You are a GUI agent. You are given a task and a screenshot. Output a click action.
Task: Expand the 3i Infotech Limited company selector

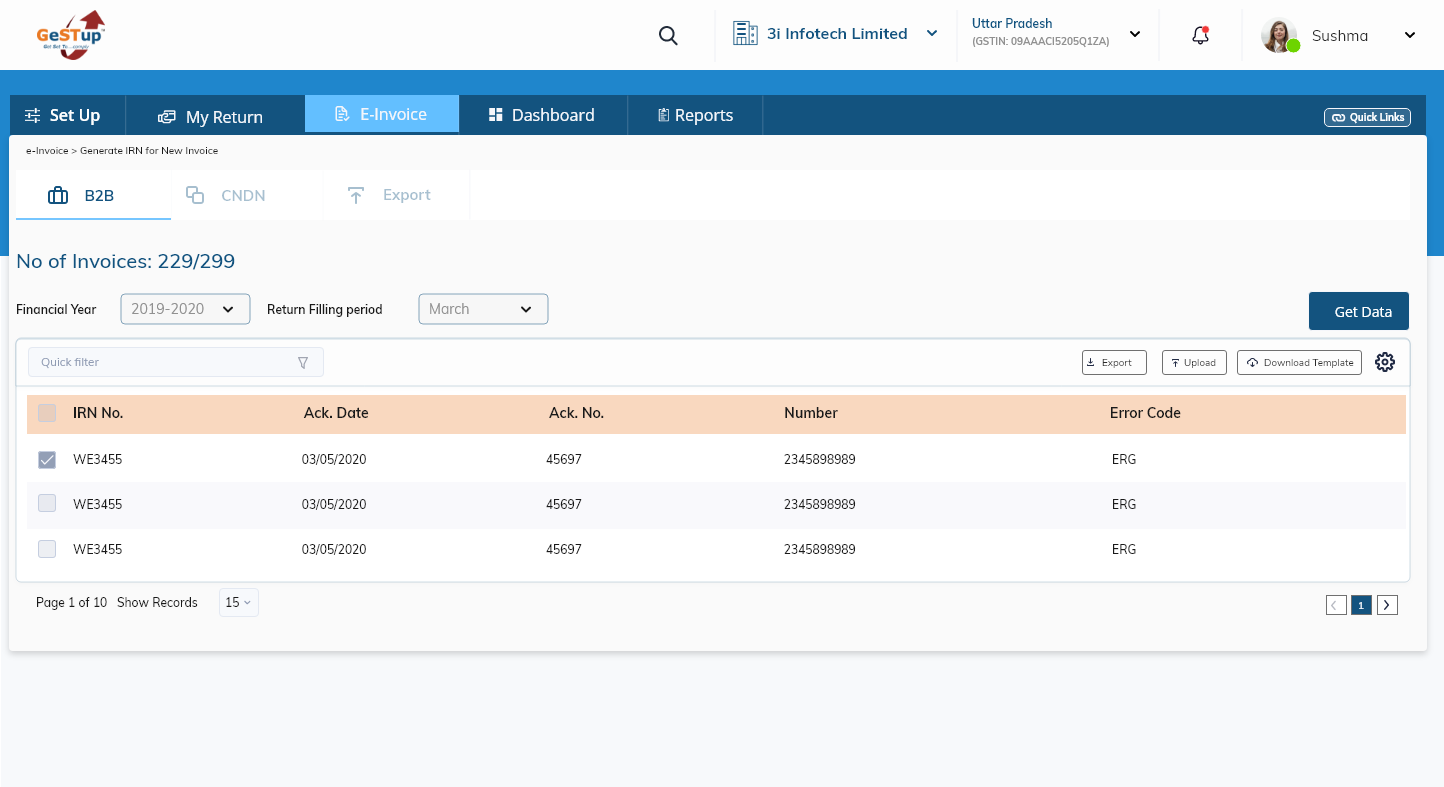[836, 34]
